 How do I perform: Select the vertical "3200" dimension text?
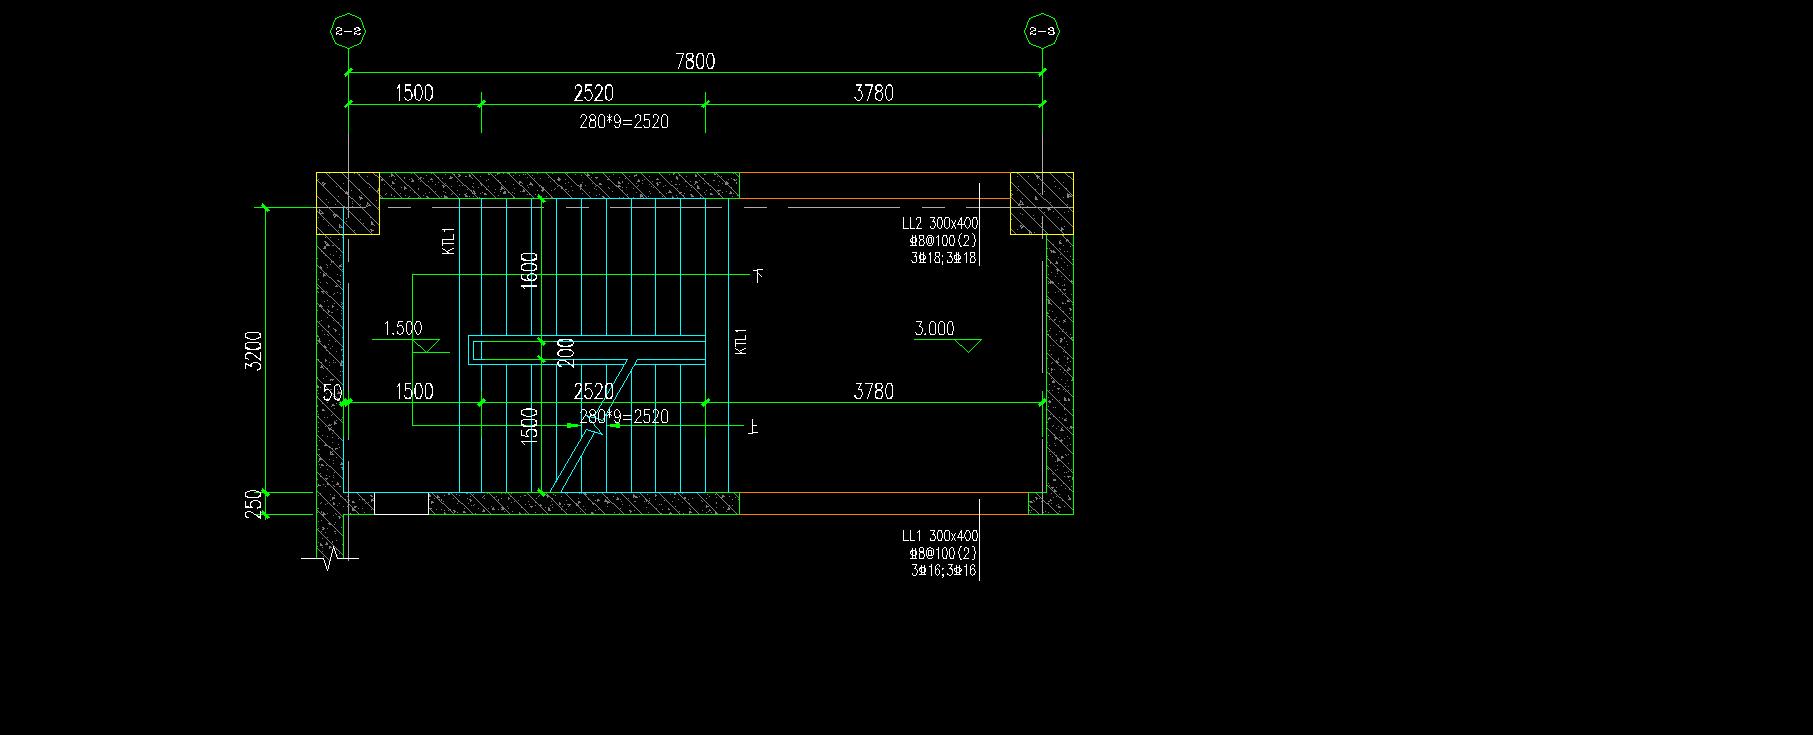(255, 351)
